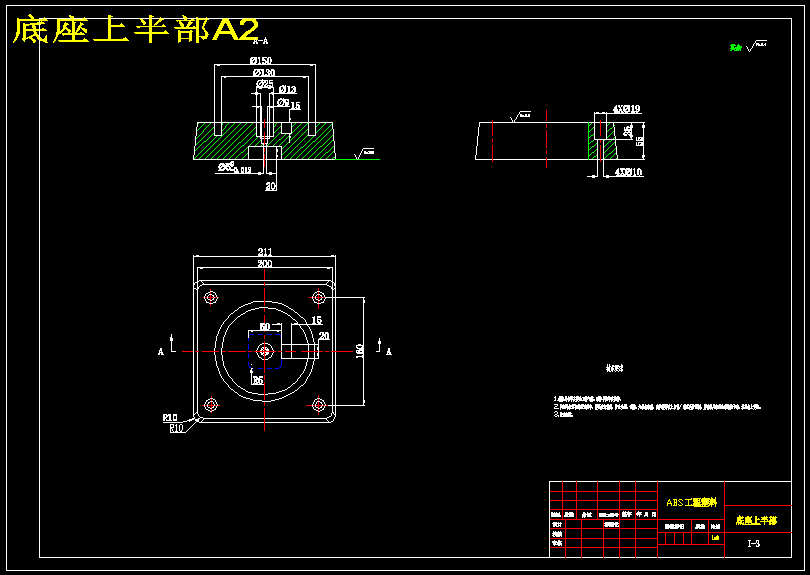Select the 160 vertical dimension

[x=360, y=351]
